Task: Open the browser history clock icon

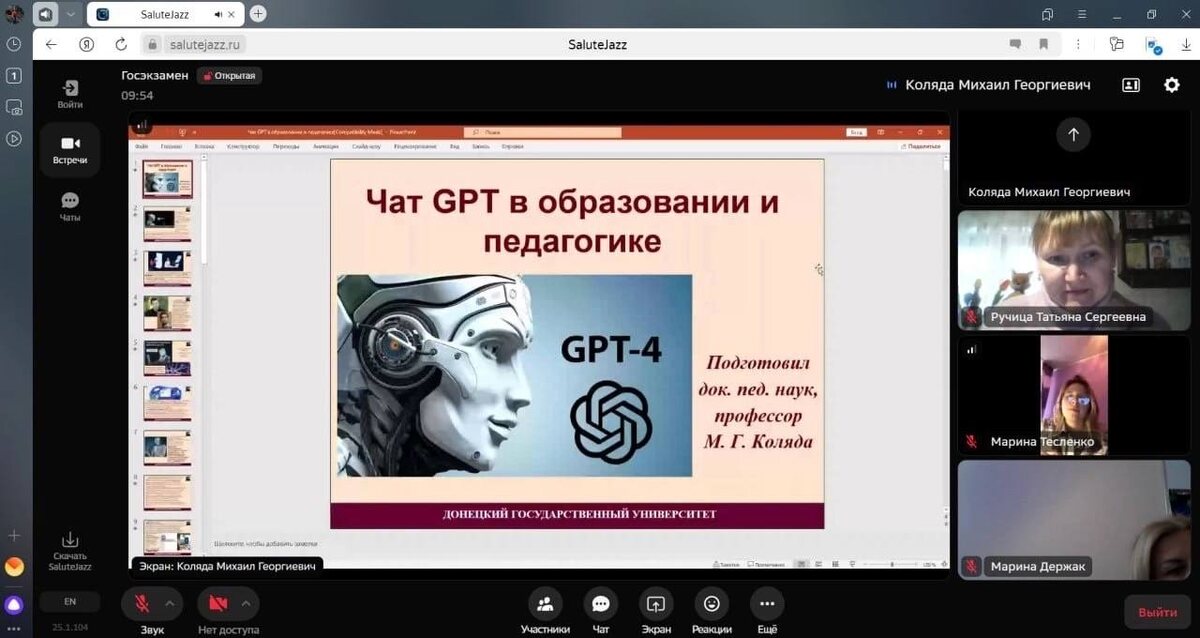Action: pos(14,44)
